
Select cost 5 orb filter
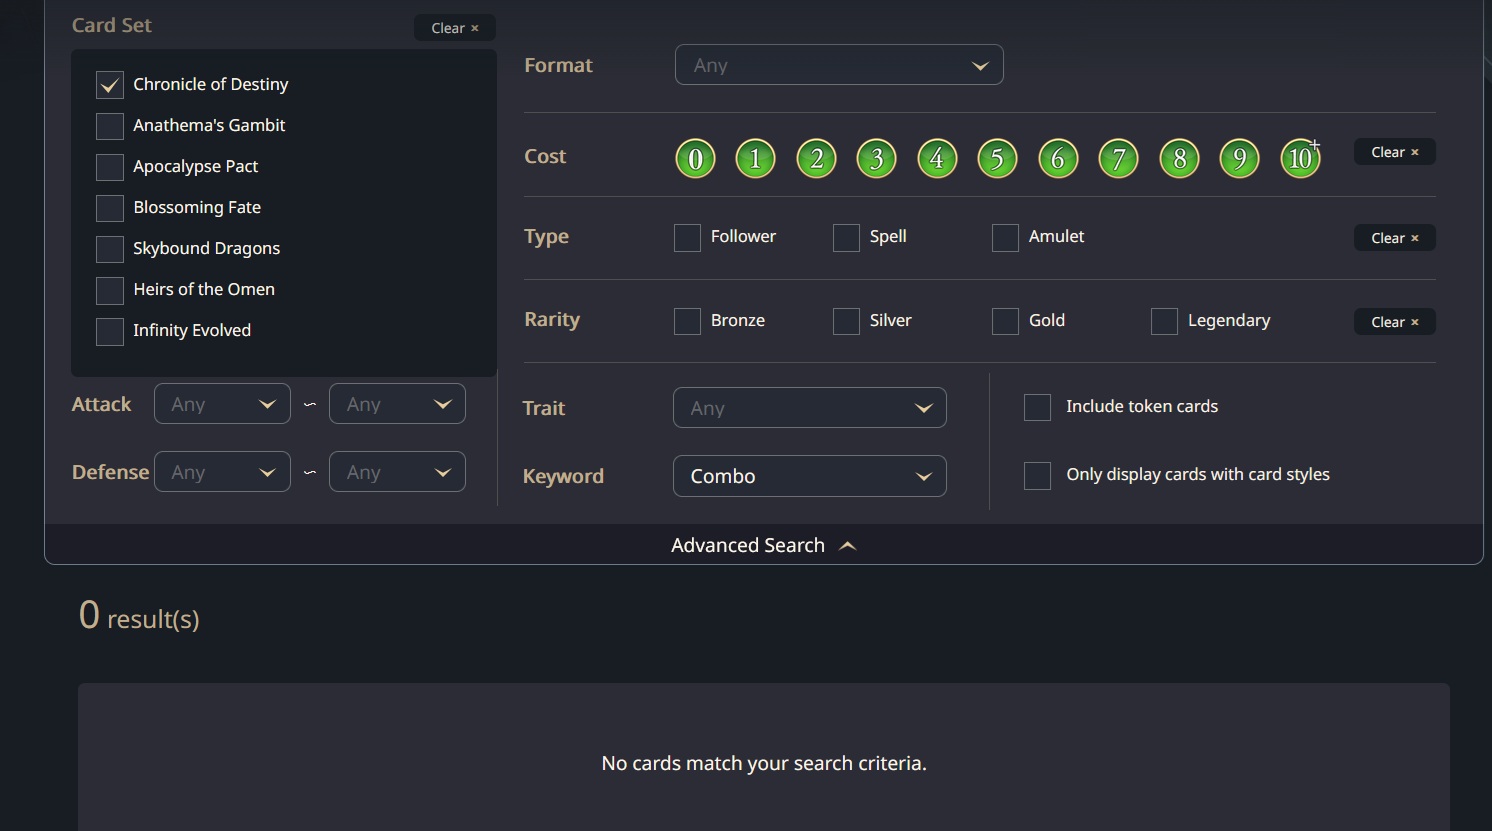(x=997, y=158)
